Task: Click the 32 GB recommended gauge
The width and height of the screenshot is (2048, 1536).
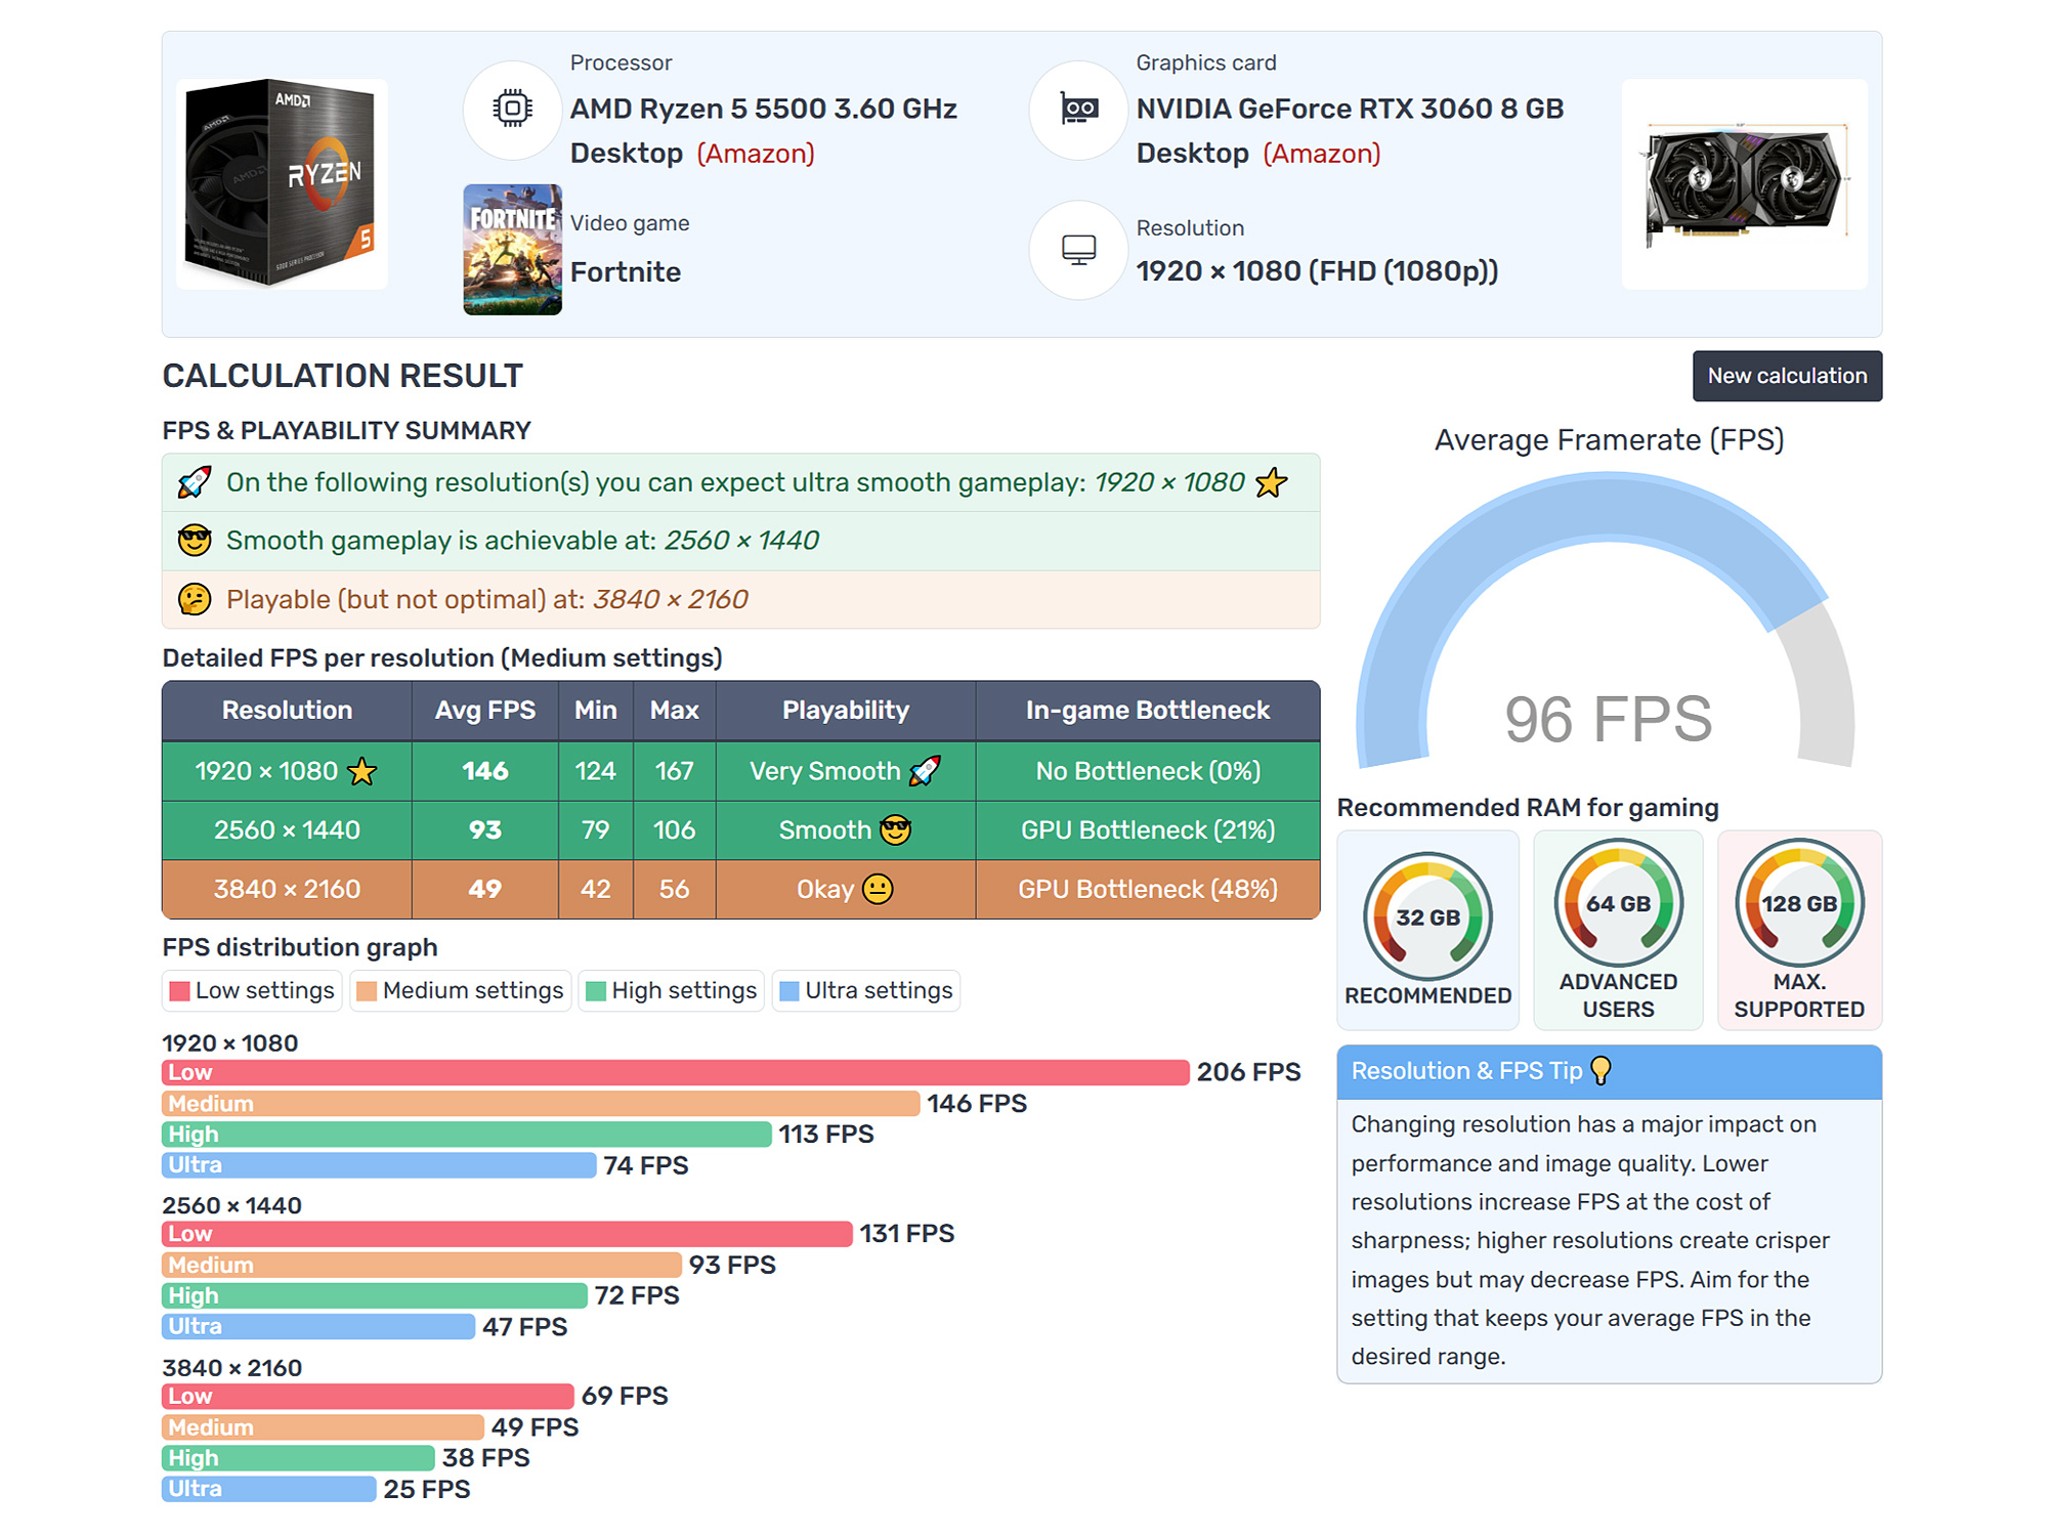Action: [1427, 916]
